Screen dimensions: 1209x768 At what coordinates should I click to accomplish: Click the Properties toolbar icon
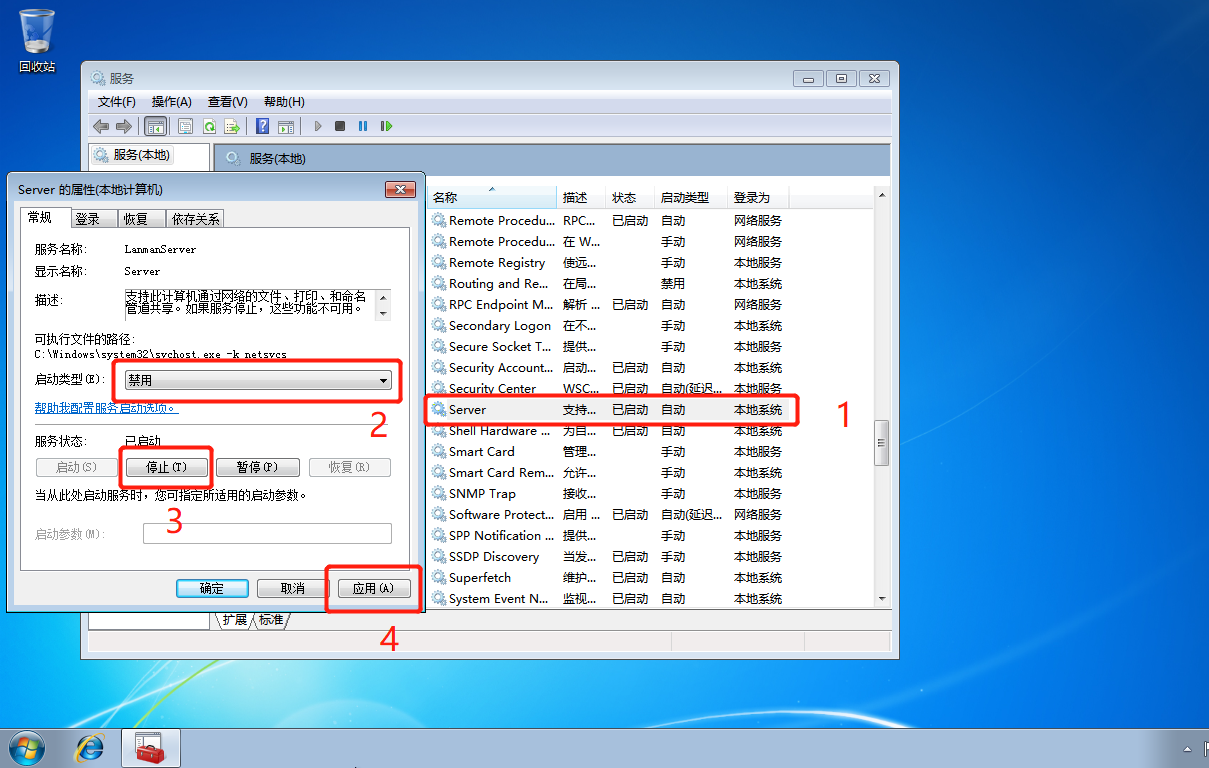click(185, 126)
